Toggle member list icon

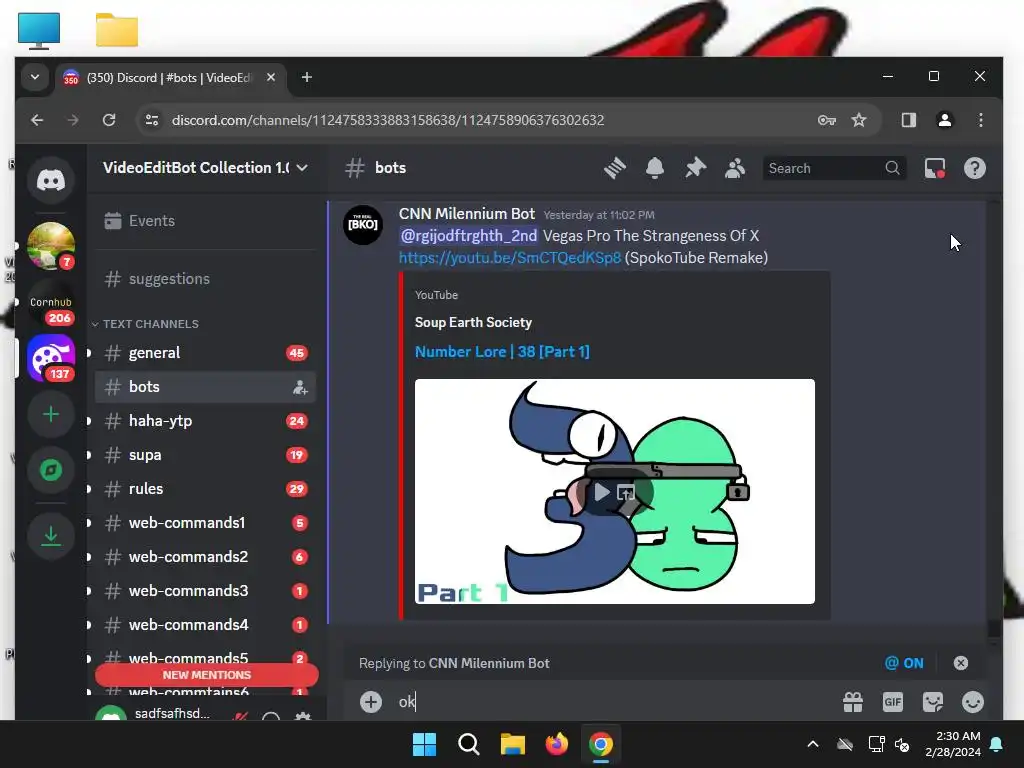pos(735,168)
